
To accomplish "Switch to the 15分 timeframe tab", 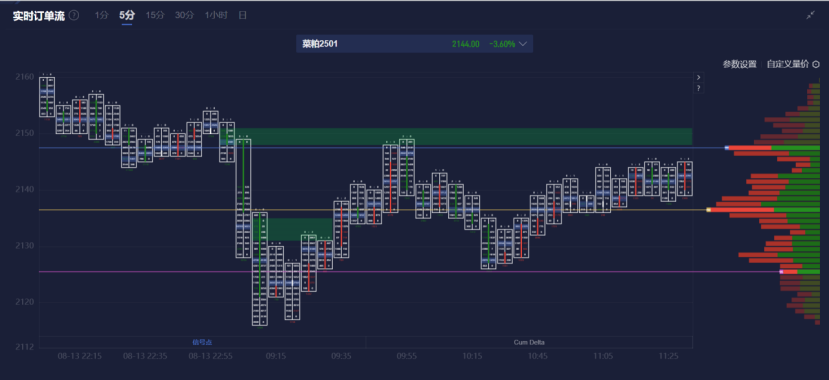I will (x=155, y=15).
